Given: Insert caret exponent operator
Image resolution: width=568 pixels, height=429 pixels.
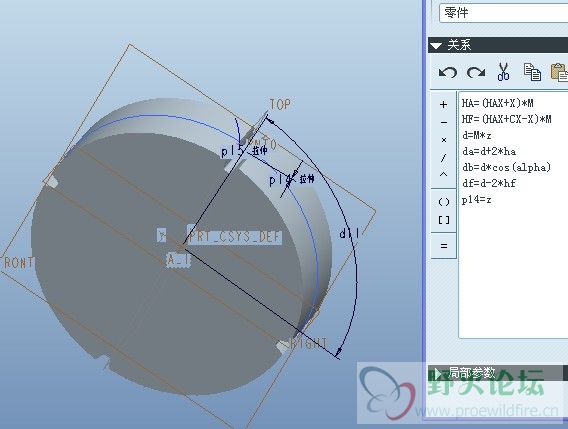Looking at the screenshot, I should tap(443, 175).
